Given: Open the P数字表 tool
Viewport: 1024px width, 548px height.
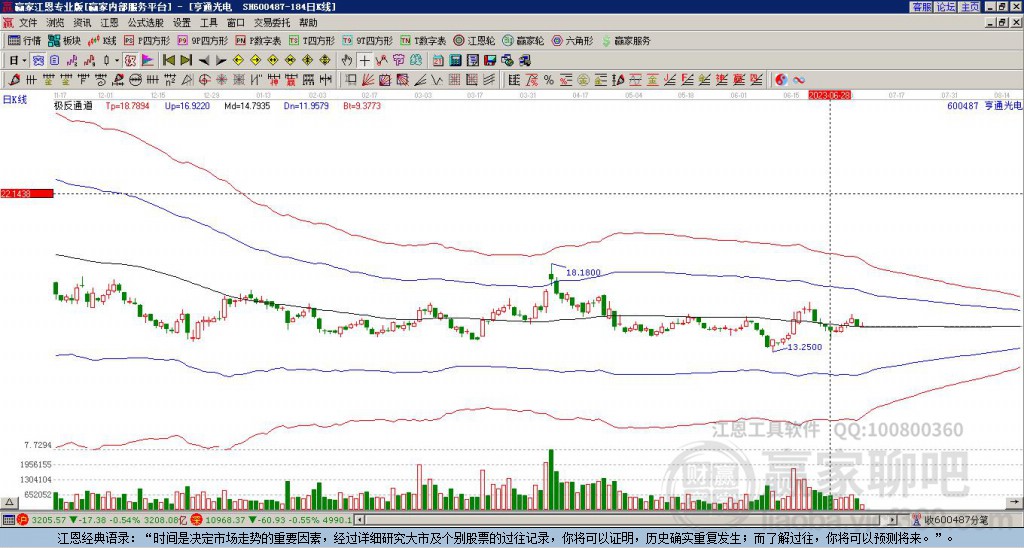Looking at the screenshot, I should coord(259,40).
